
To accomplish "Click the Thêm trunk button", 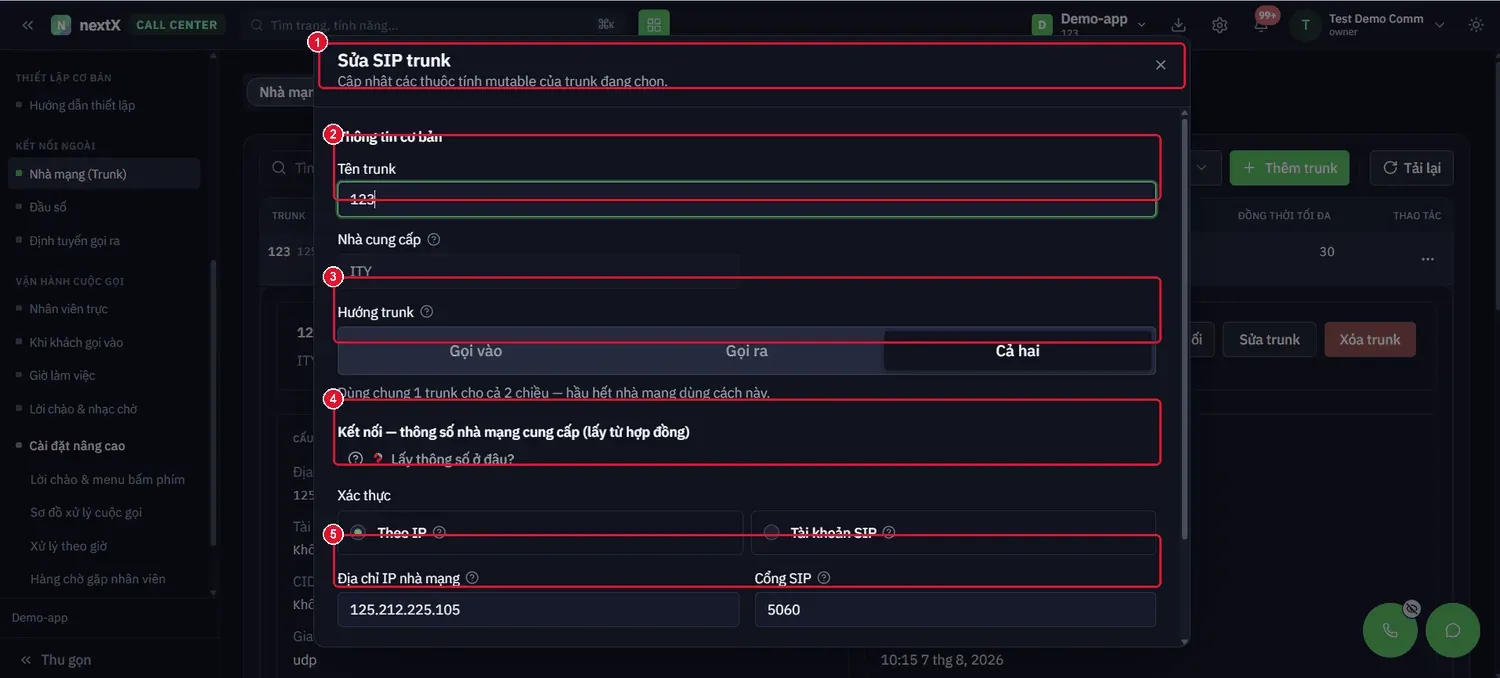I will tap(1290, 168).
